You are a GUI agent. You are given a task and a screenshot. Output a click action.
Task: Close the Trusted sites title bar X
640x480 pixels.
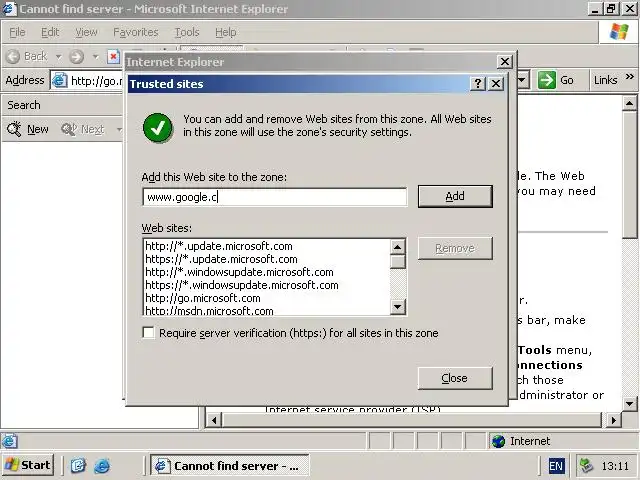496,84
